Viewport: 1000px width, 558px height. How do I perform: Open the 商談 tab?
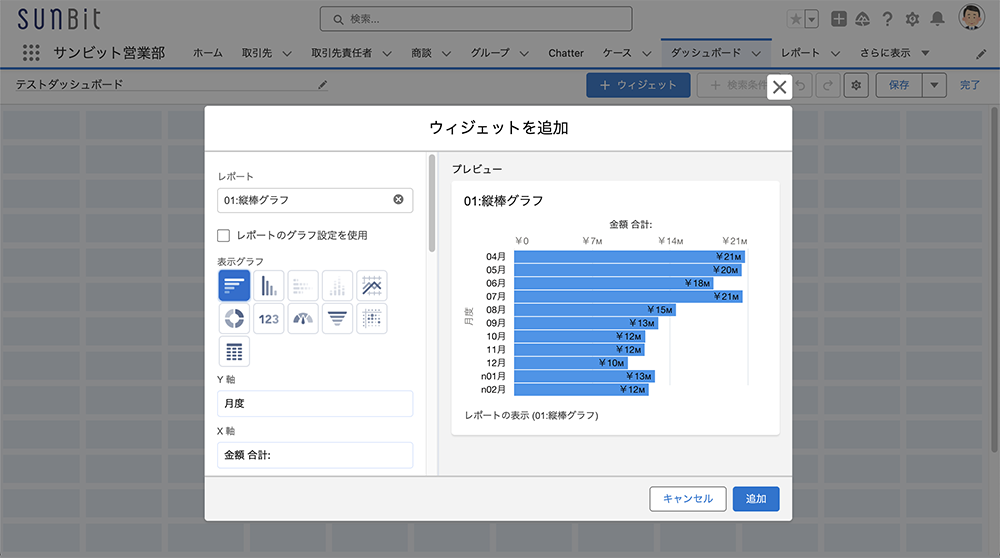click(x=422, y=53)
